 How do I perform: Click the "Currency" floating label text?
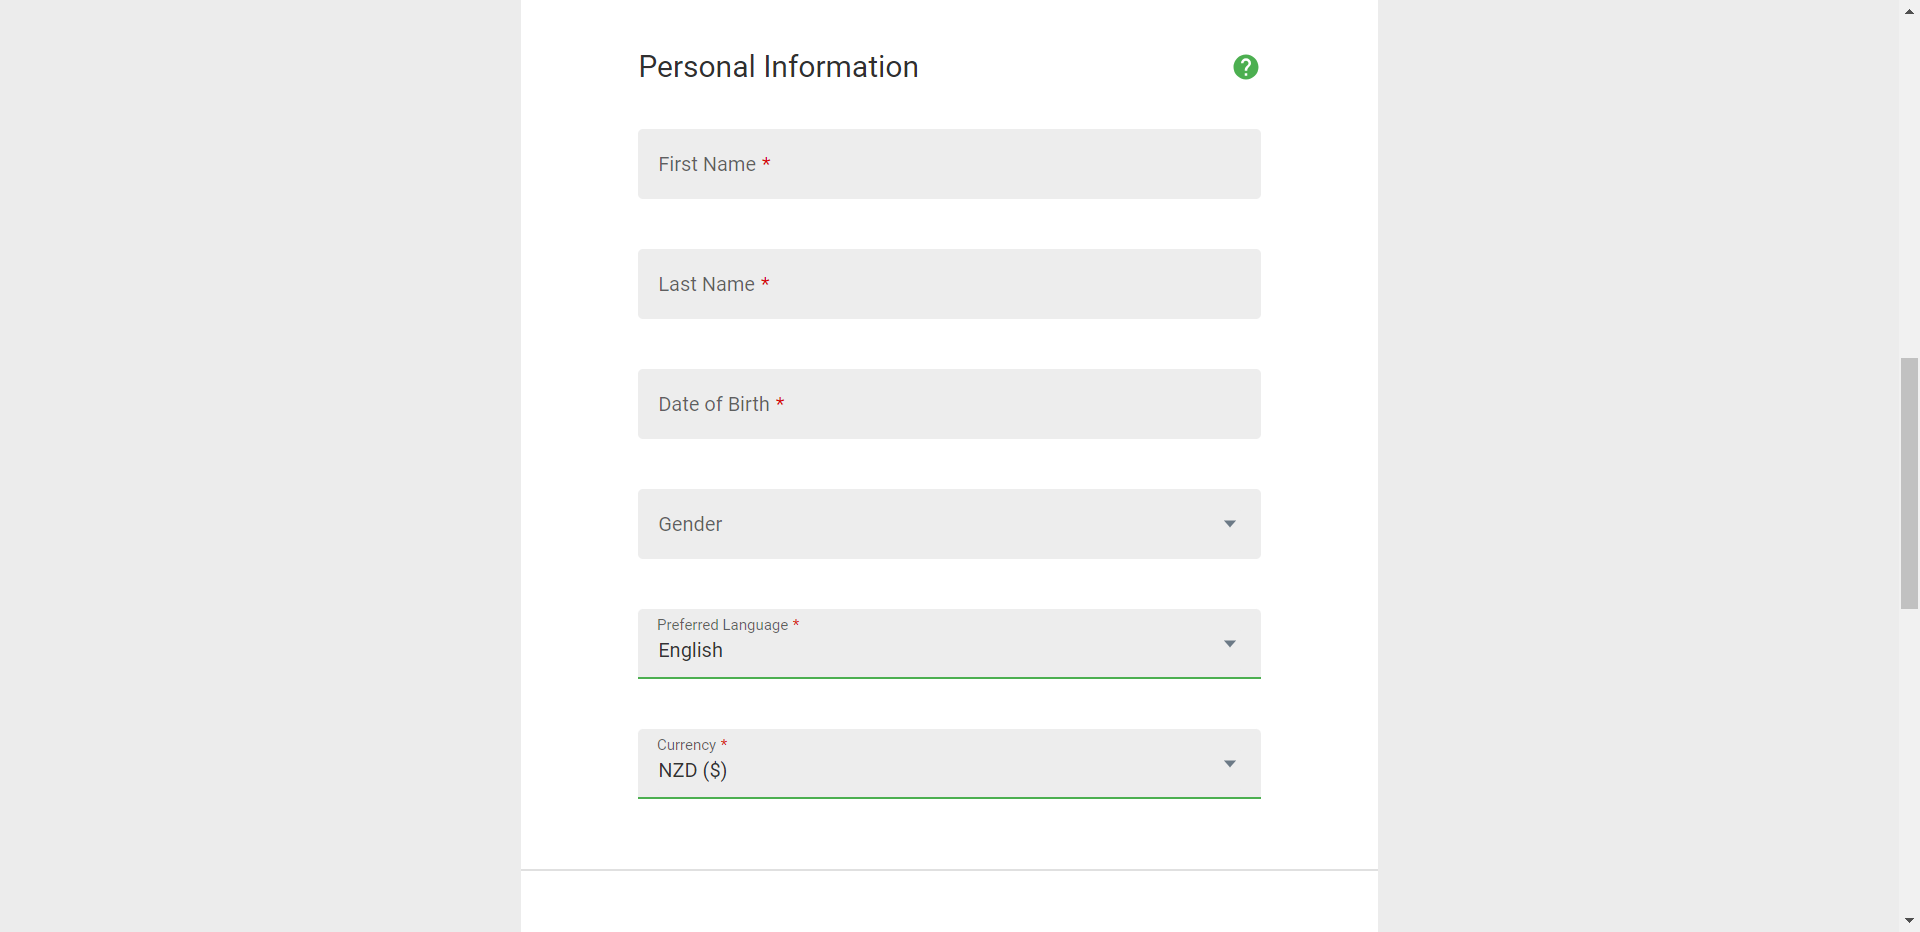coord(686,745)
